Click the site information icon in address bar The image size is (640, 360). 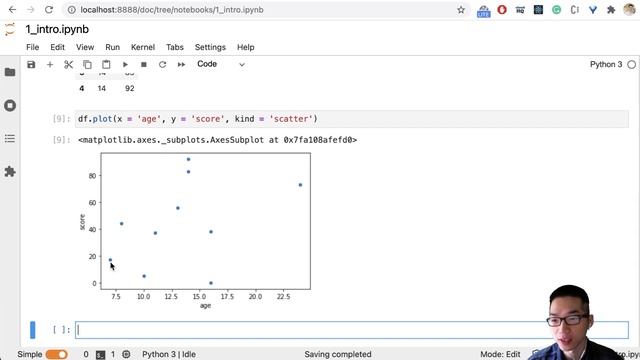(72, 10)
